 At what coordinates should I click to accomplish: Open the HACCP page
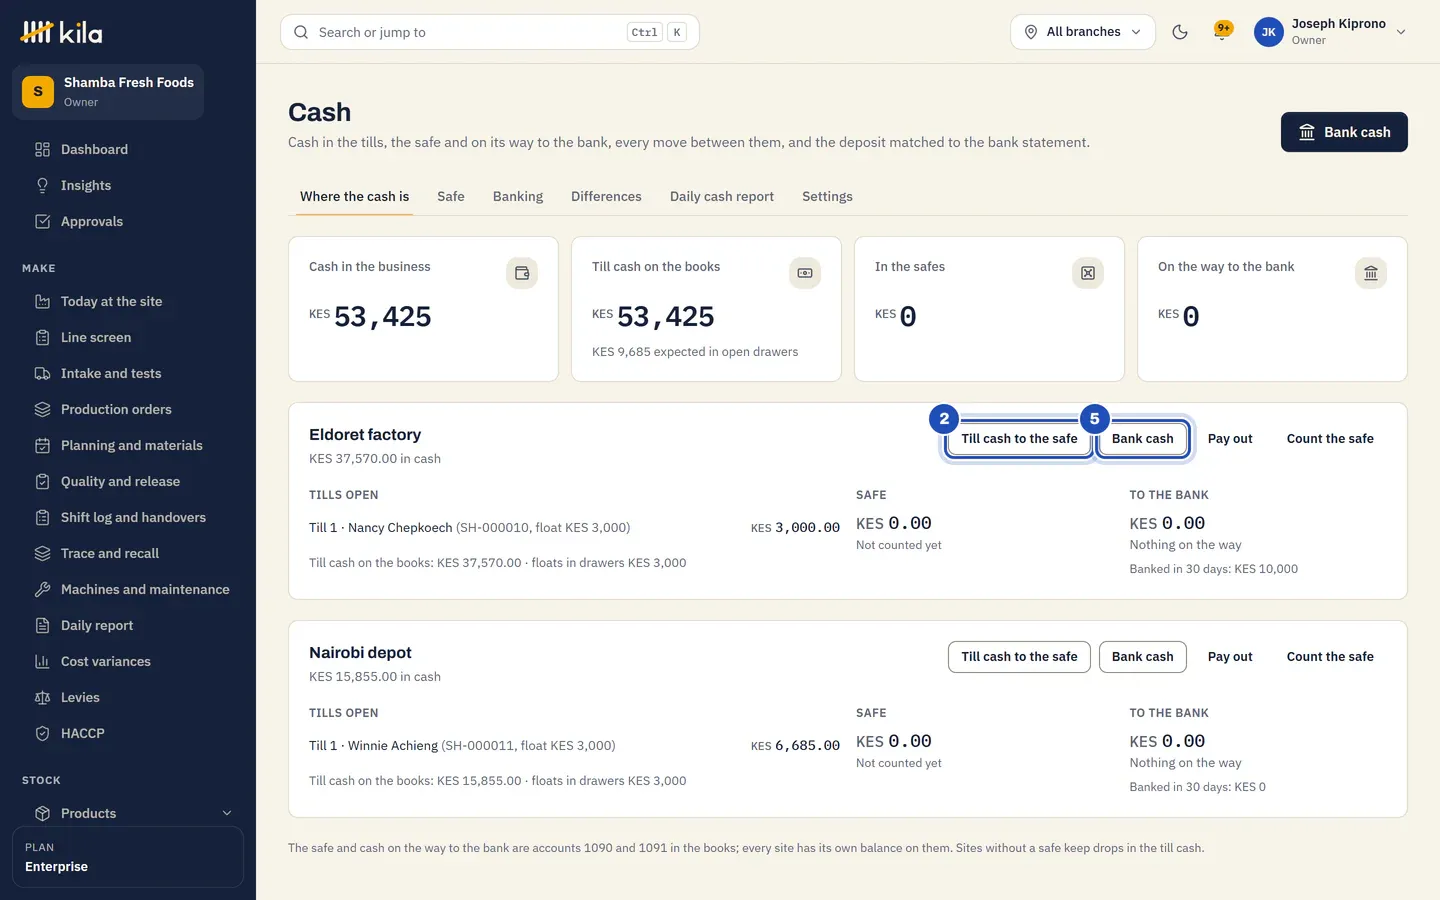128,733
